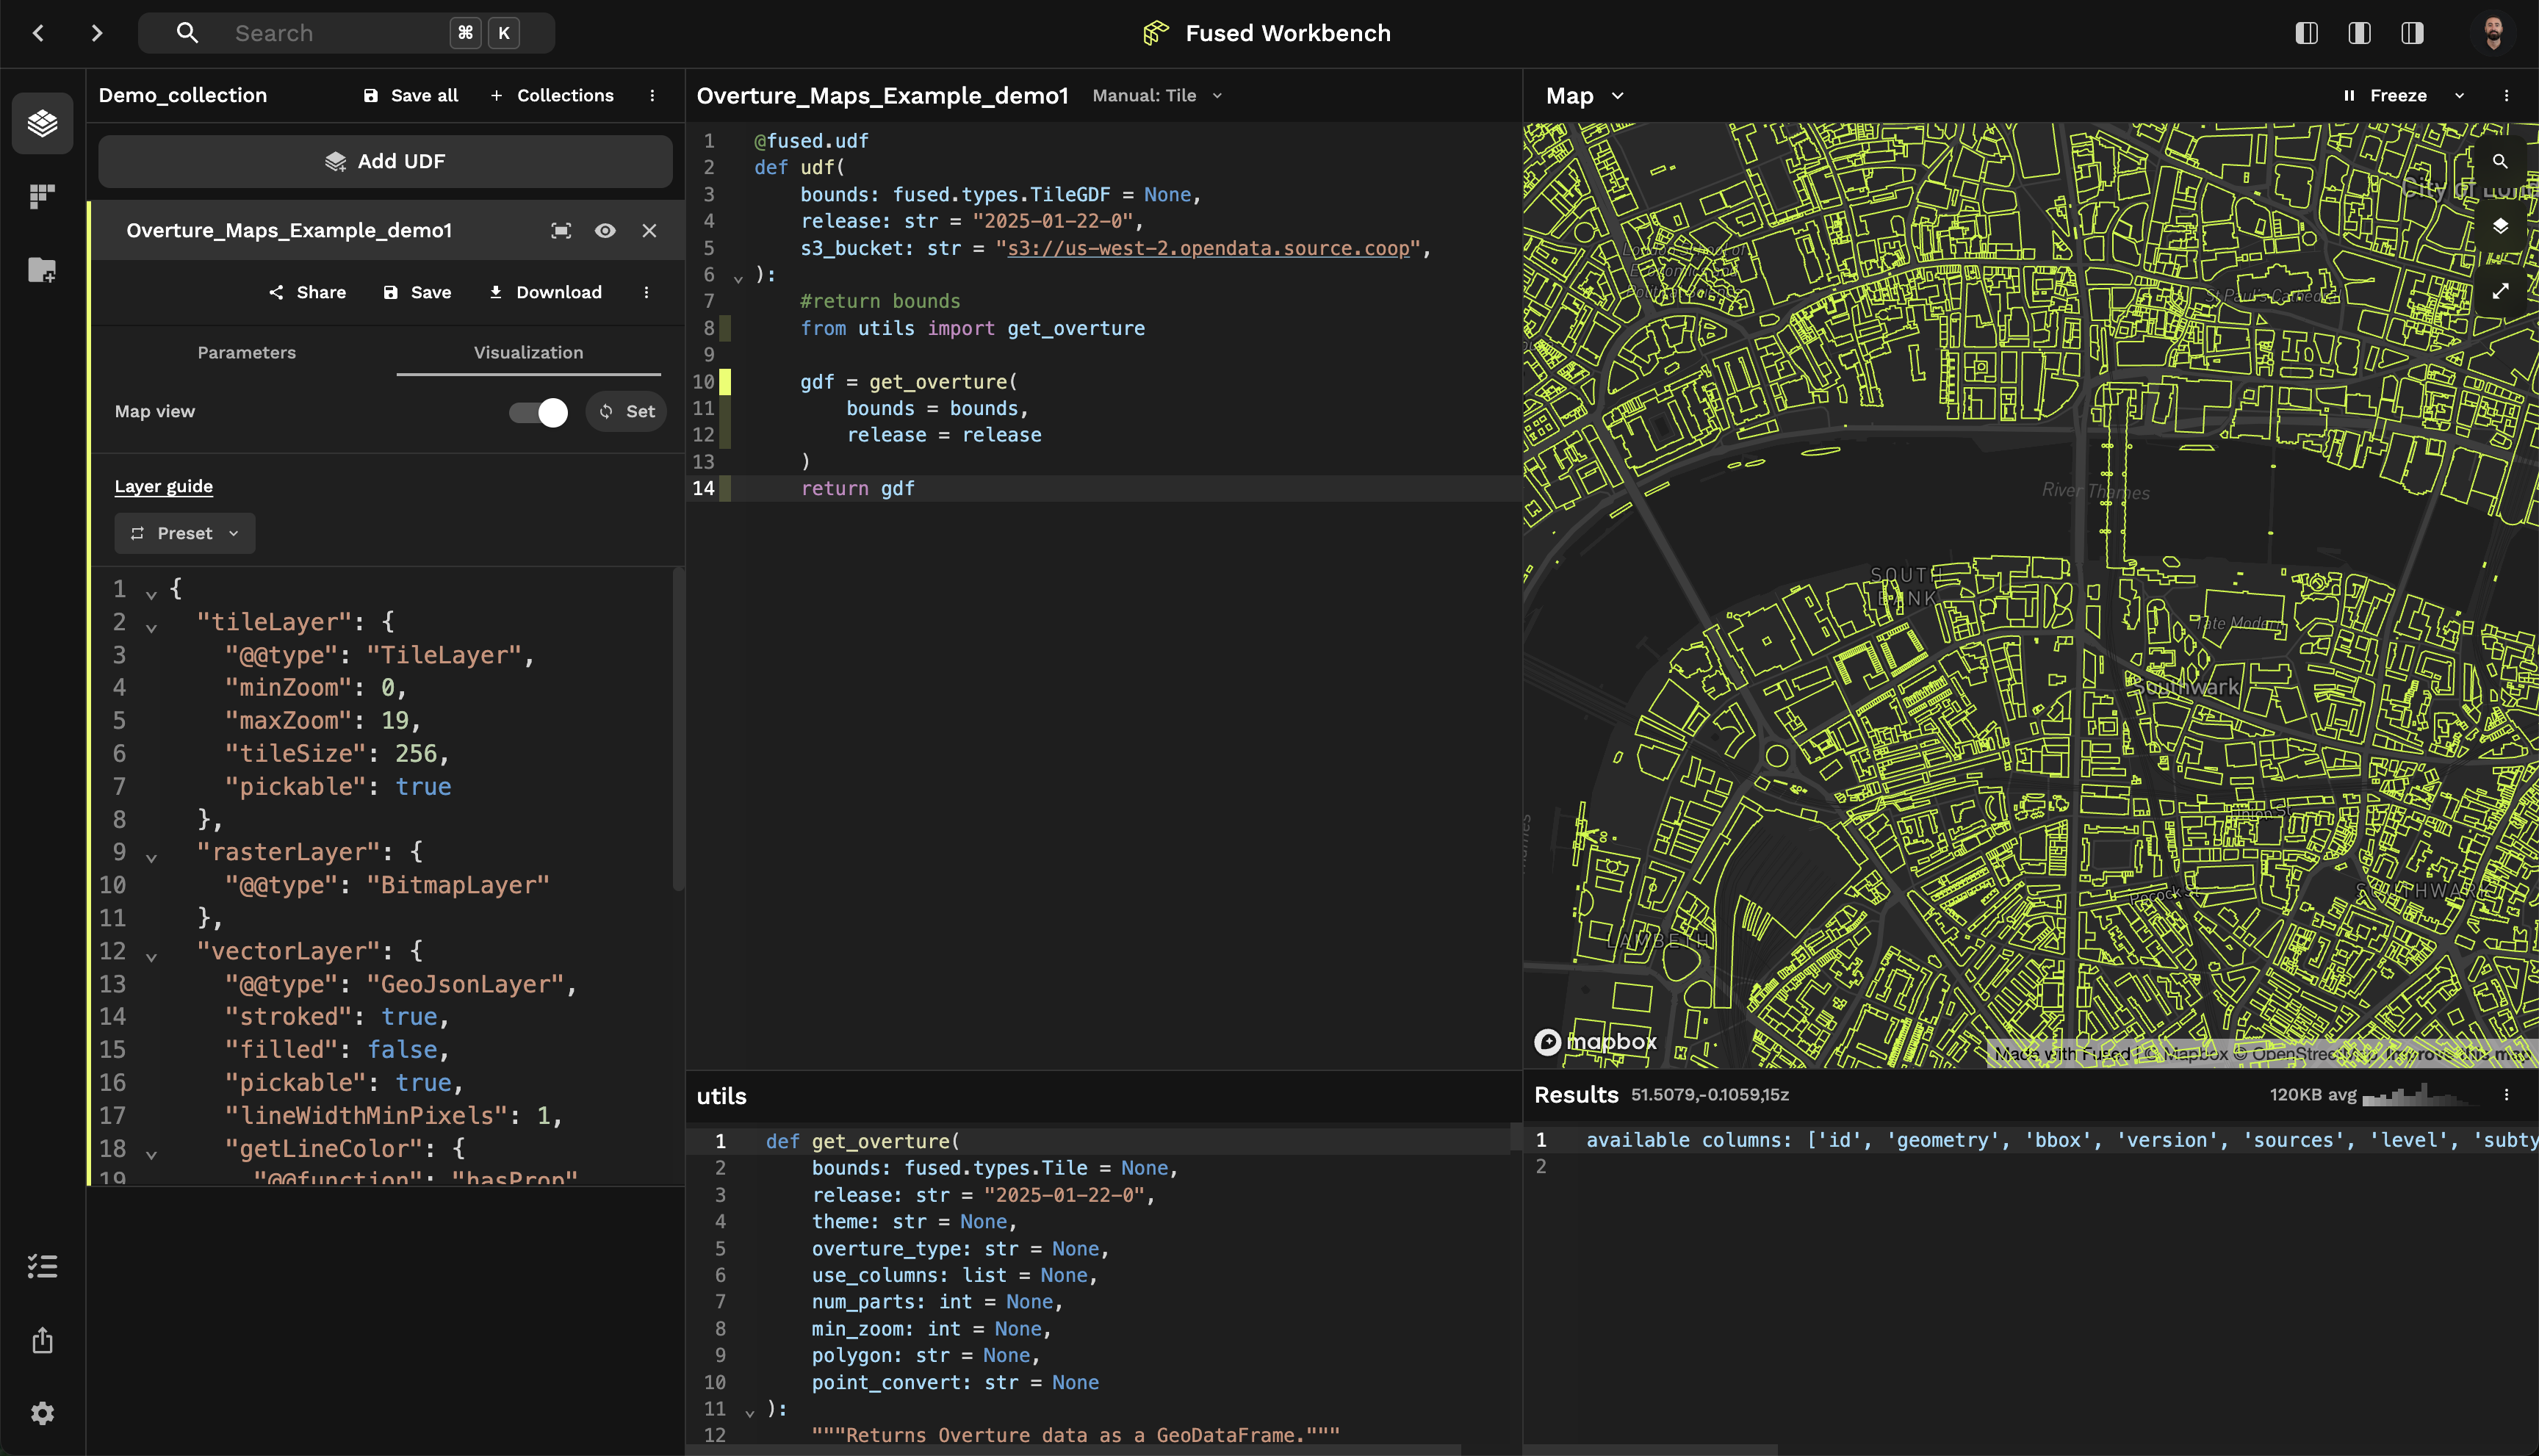This screenshot has height=1456, width=2539.
Task: Collapse the vectorLayer JSON block
Action: pos(151,957)
